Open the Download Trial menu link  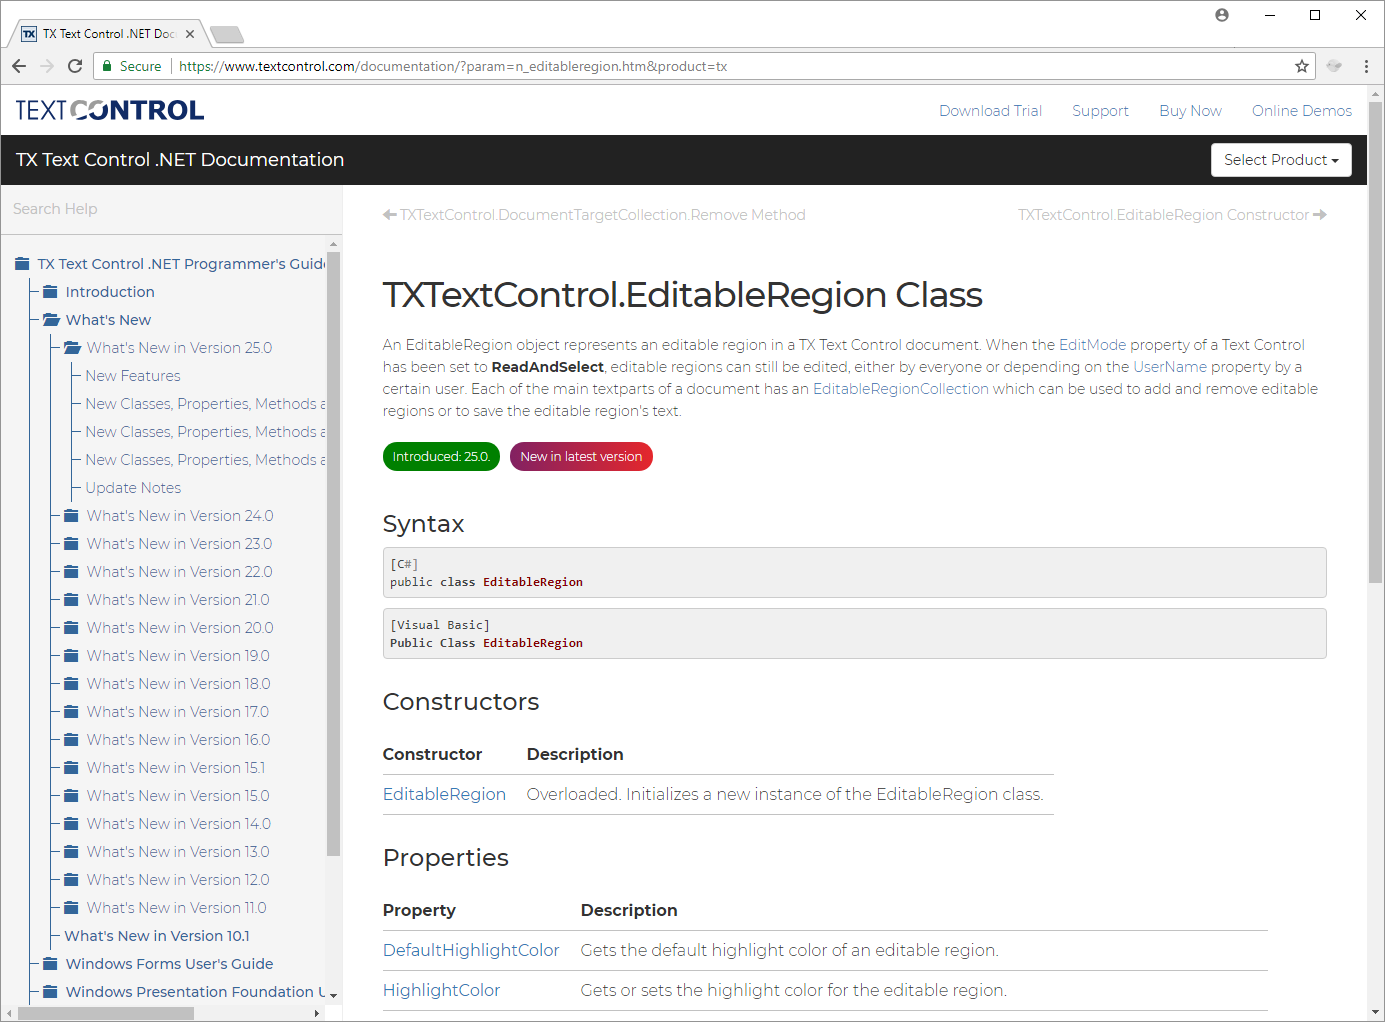[x=990, y=111]
